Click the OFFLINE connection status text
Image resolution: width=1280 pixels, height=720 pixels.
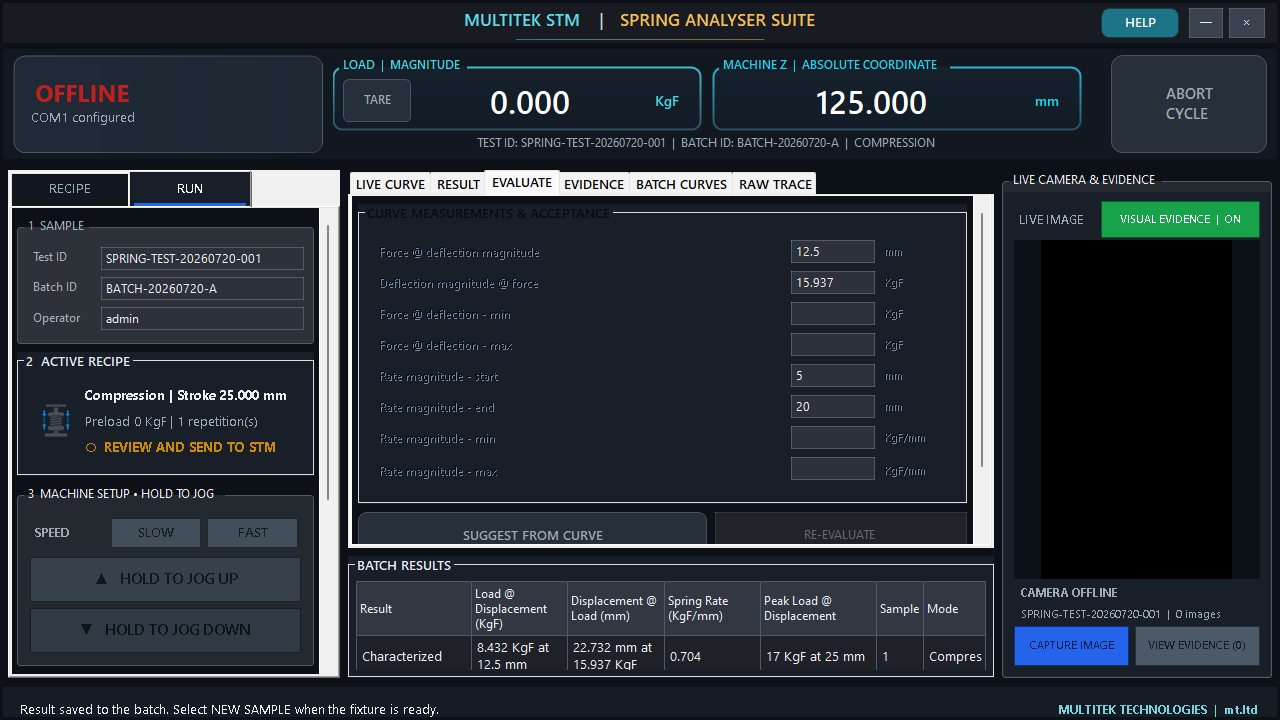point(83,94)
